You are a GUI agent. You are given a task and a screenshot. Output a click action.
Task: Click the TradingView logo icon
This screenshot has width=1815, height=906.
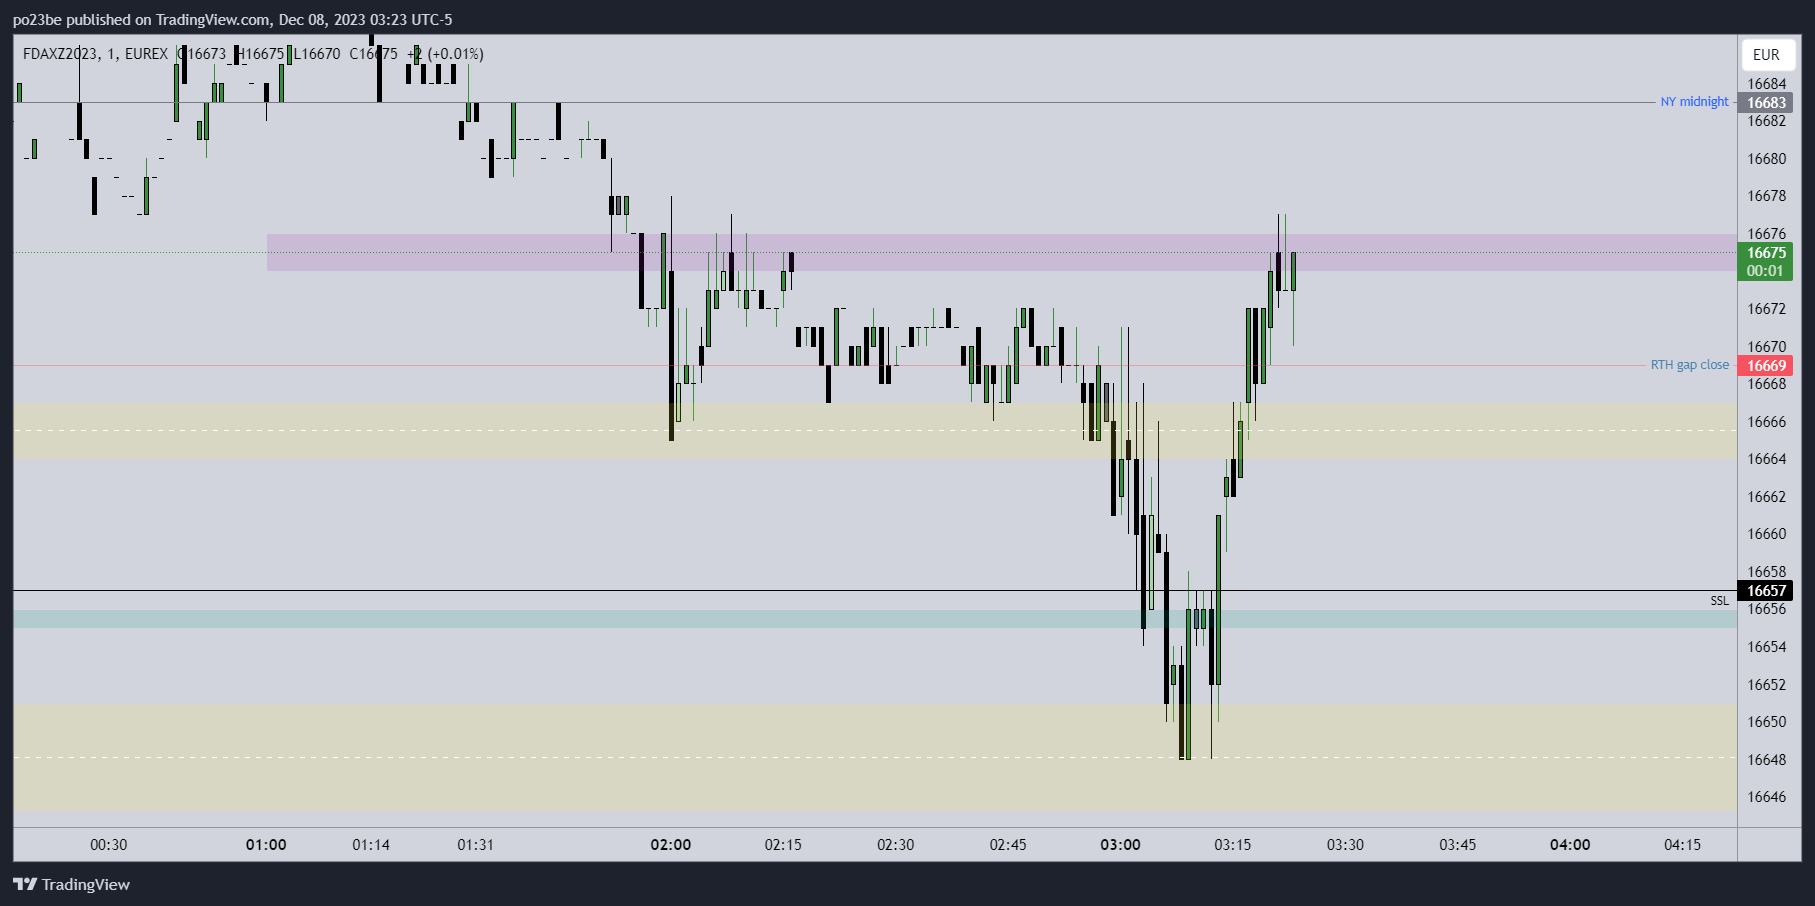(25, 884)
